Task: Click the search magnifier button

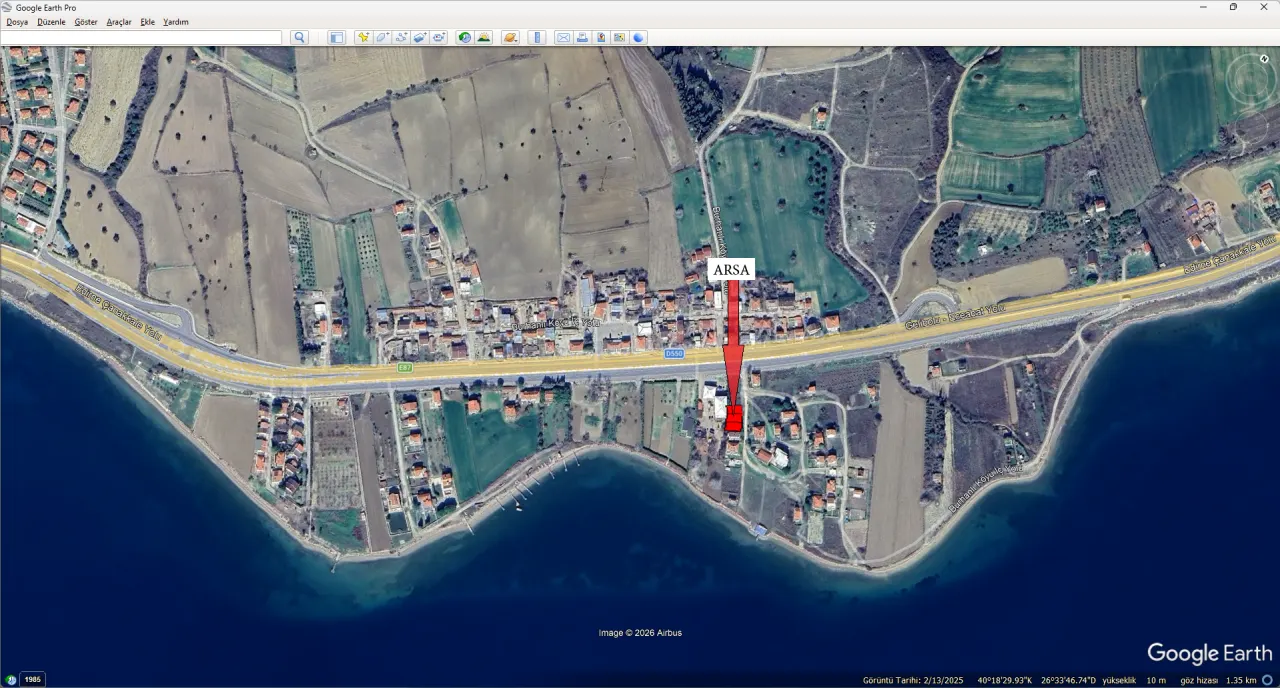Action: [299, 37]
